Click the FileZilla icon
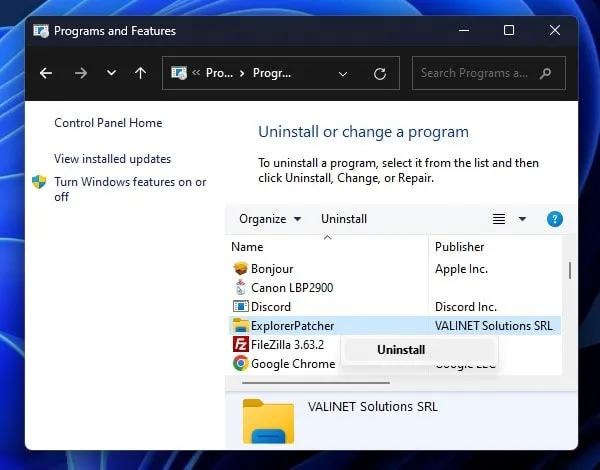Image resolution: width=600 pixels, height=470 pixels. (x=241, y=344)
